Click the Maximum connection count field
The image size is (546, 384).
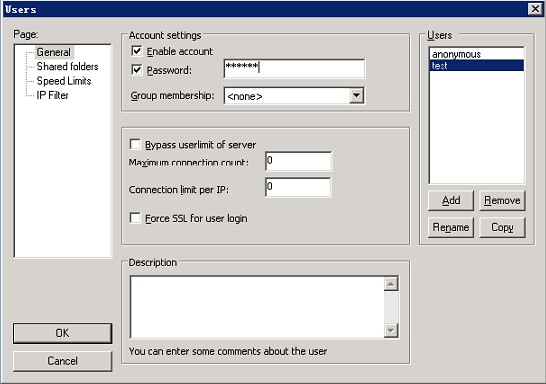click(x=298, y=161)
